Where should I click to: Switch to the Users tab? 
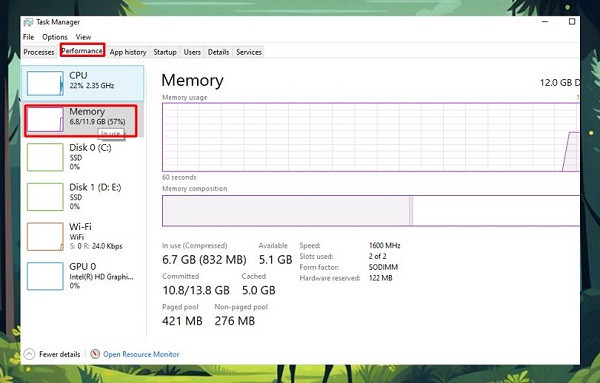click(192, 52)
